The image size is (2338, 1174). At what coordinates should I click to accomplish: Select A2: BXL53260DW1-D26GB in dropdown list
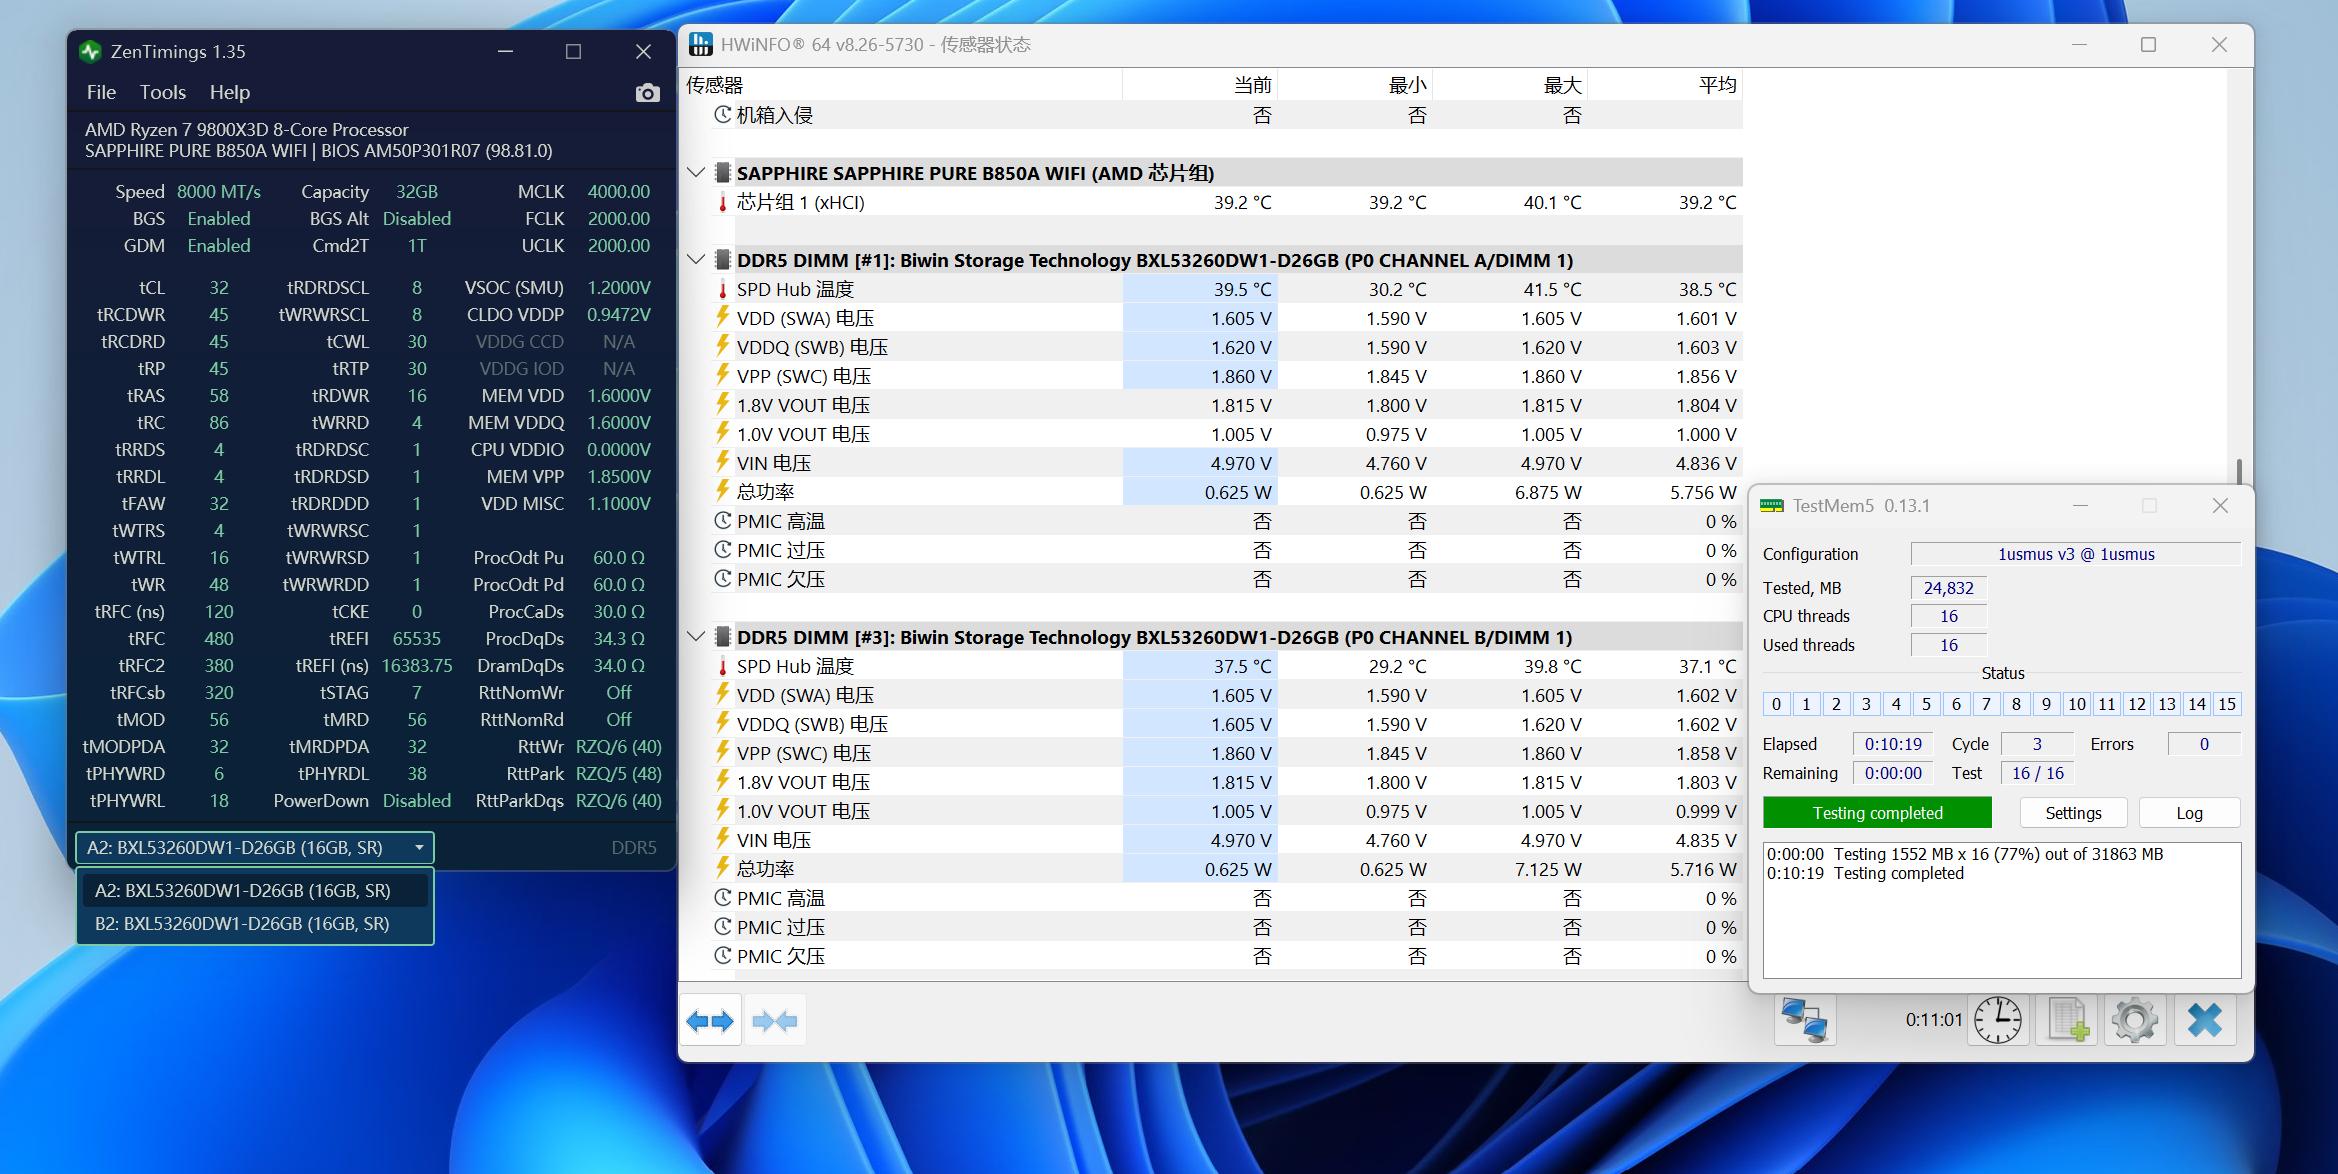click(x=255, y=891)
